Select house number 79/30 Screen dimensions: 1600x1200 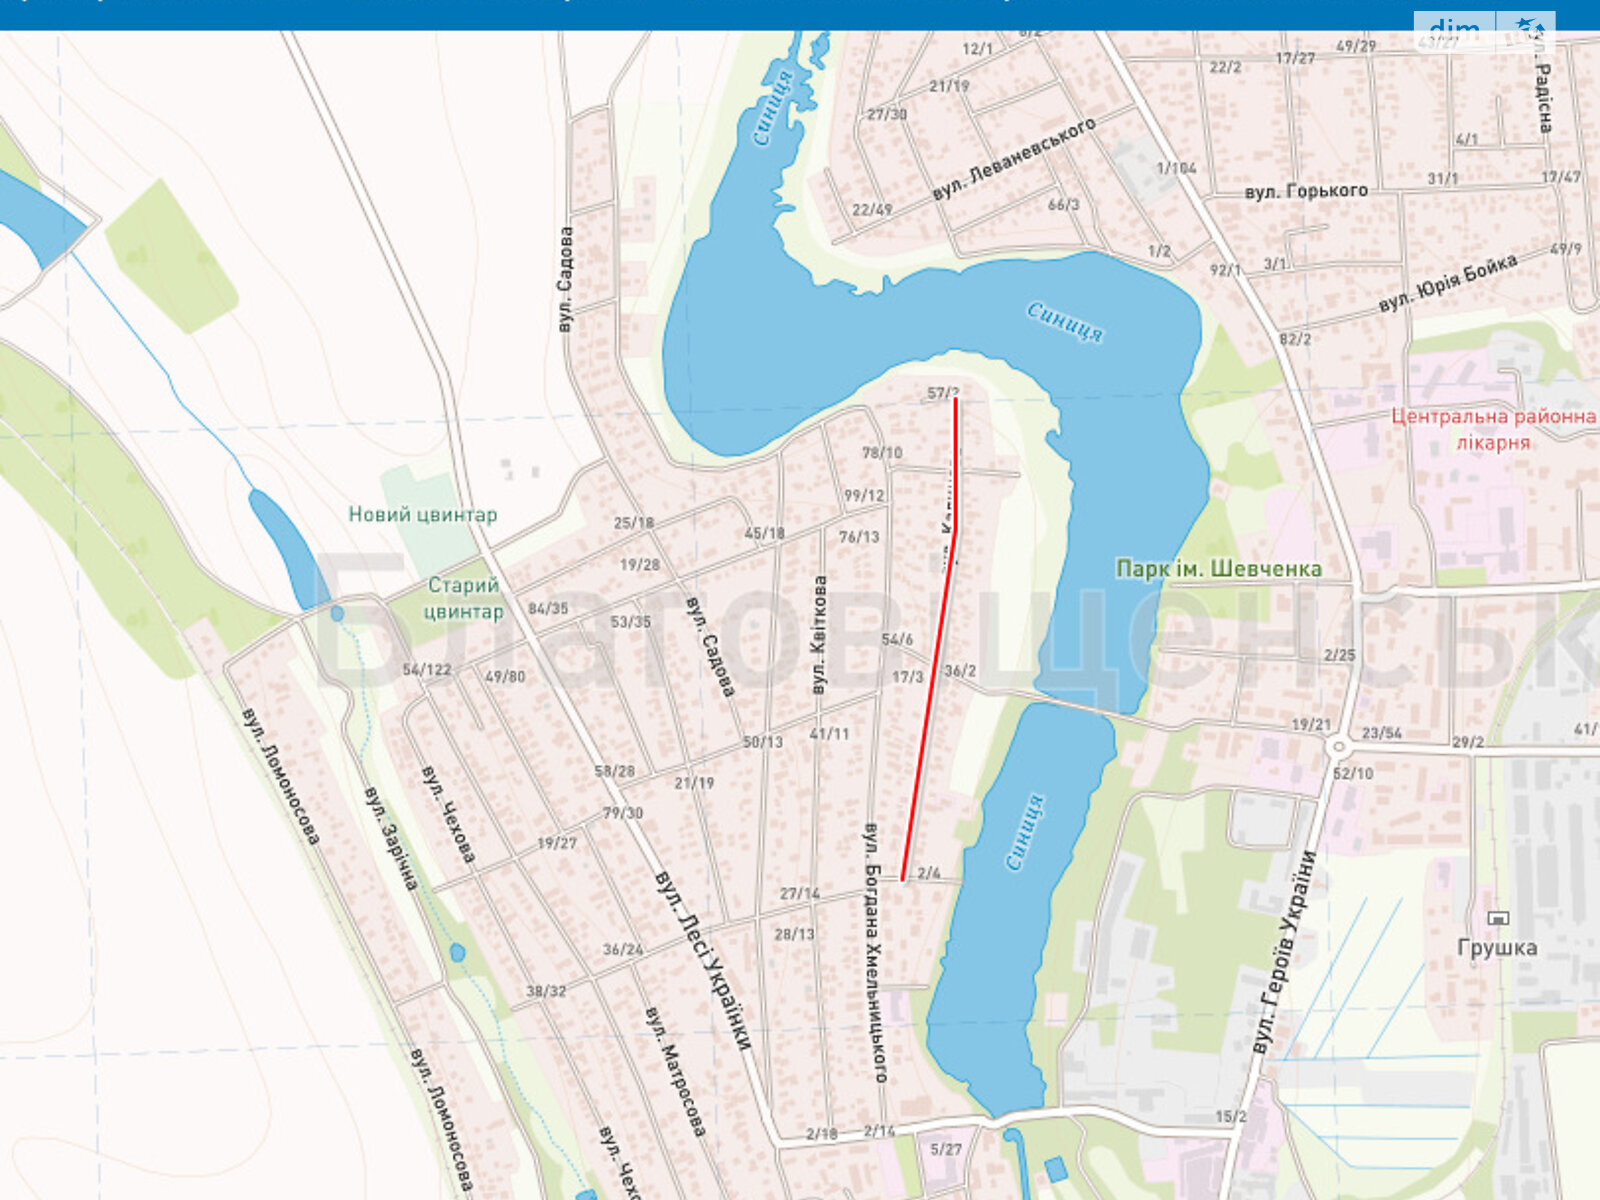click(623, 813)
